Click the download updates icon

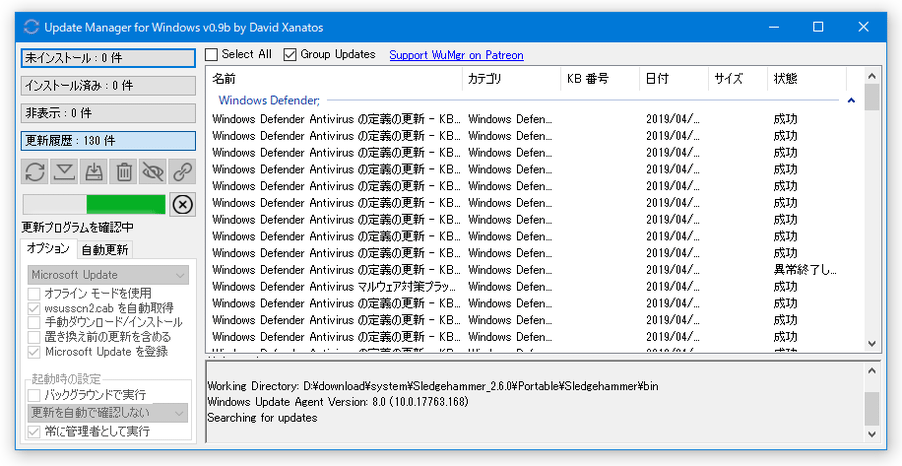pos(64,171)
